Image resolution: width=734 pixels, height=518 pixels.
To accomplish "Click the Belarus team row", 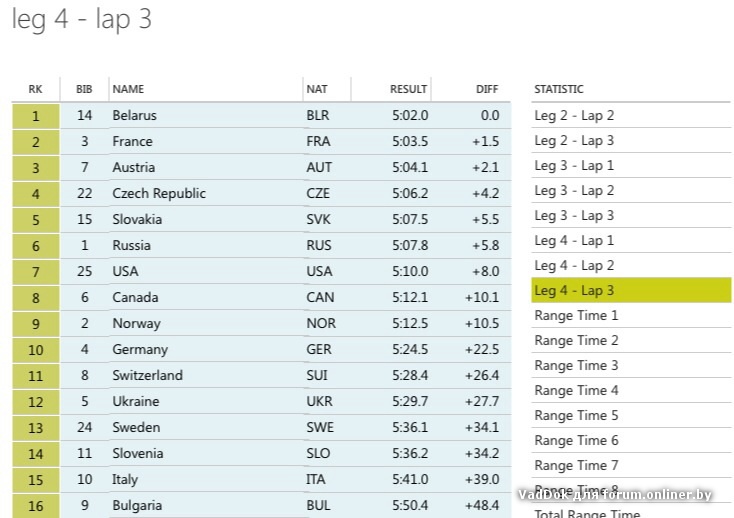I will (x=135, y=116).
